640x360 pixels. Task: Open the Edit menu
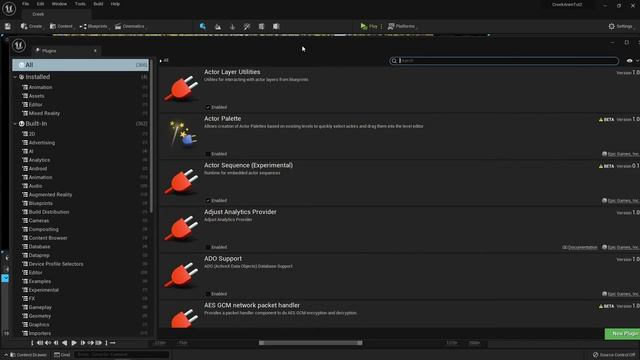40,4
